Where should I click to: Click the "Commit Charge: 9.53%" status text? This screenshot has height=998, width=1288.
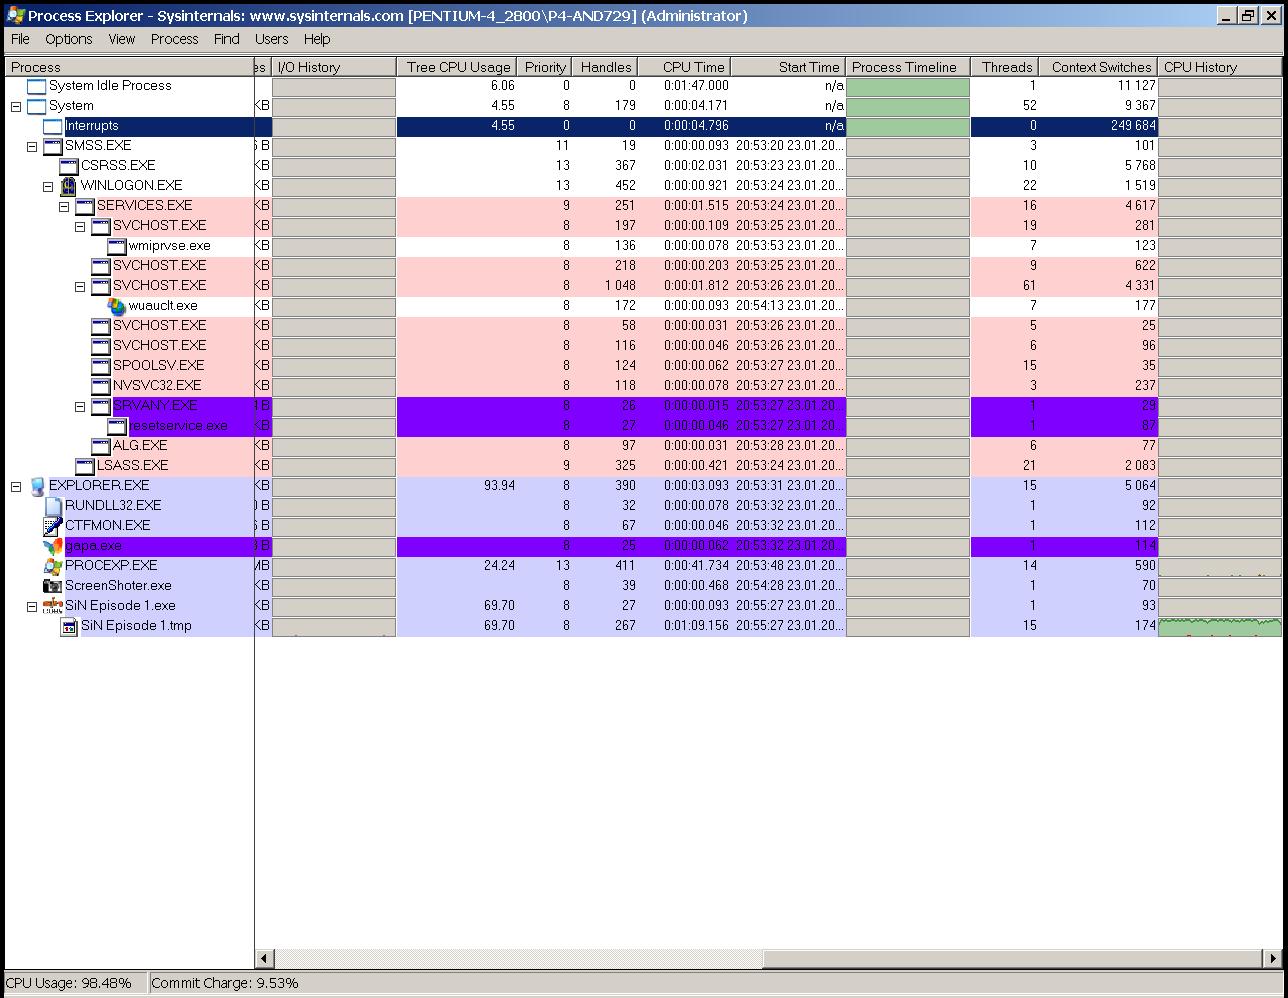click(x=225, y=983)
